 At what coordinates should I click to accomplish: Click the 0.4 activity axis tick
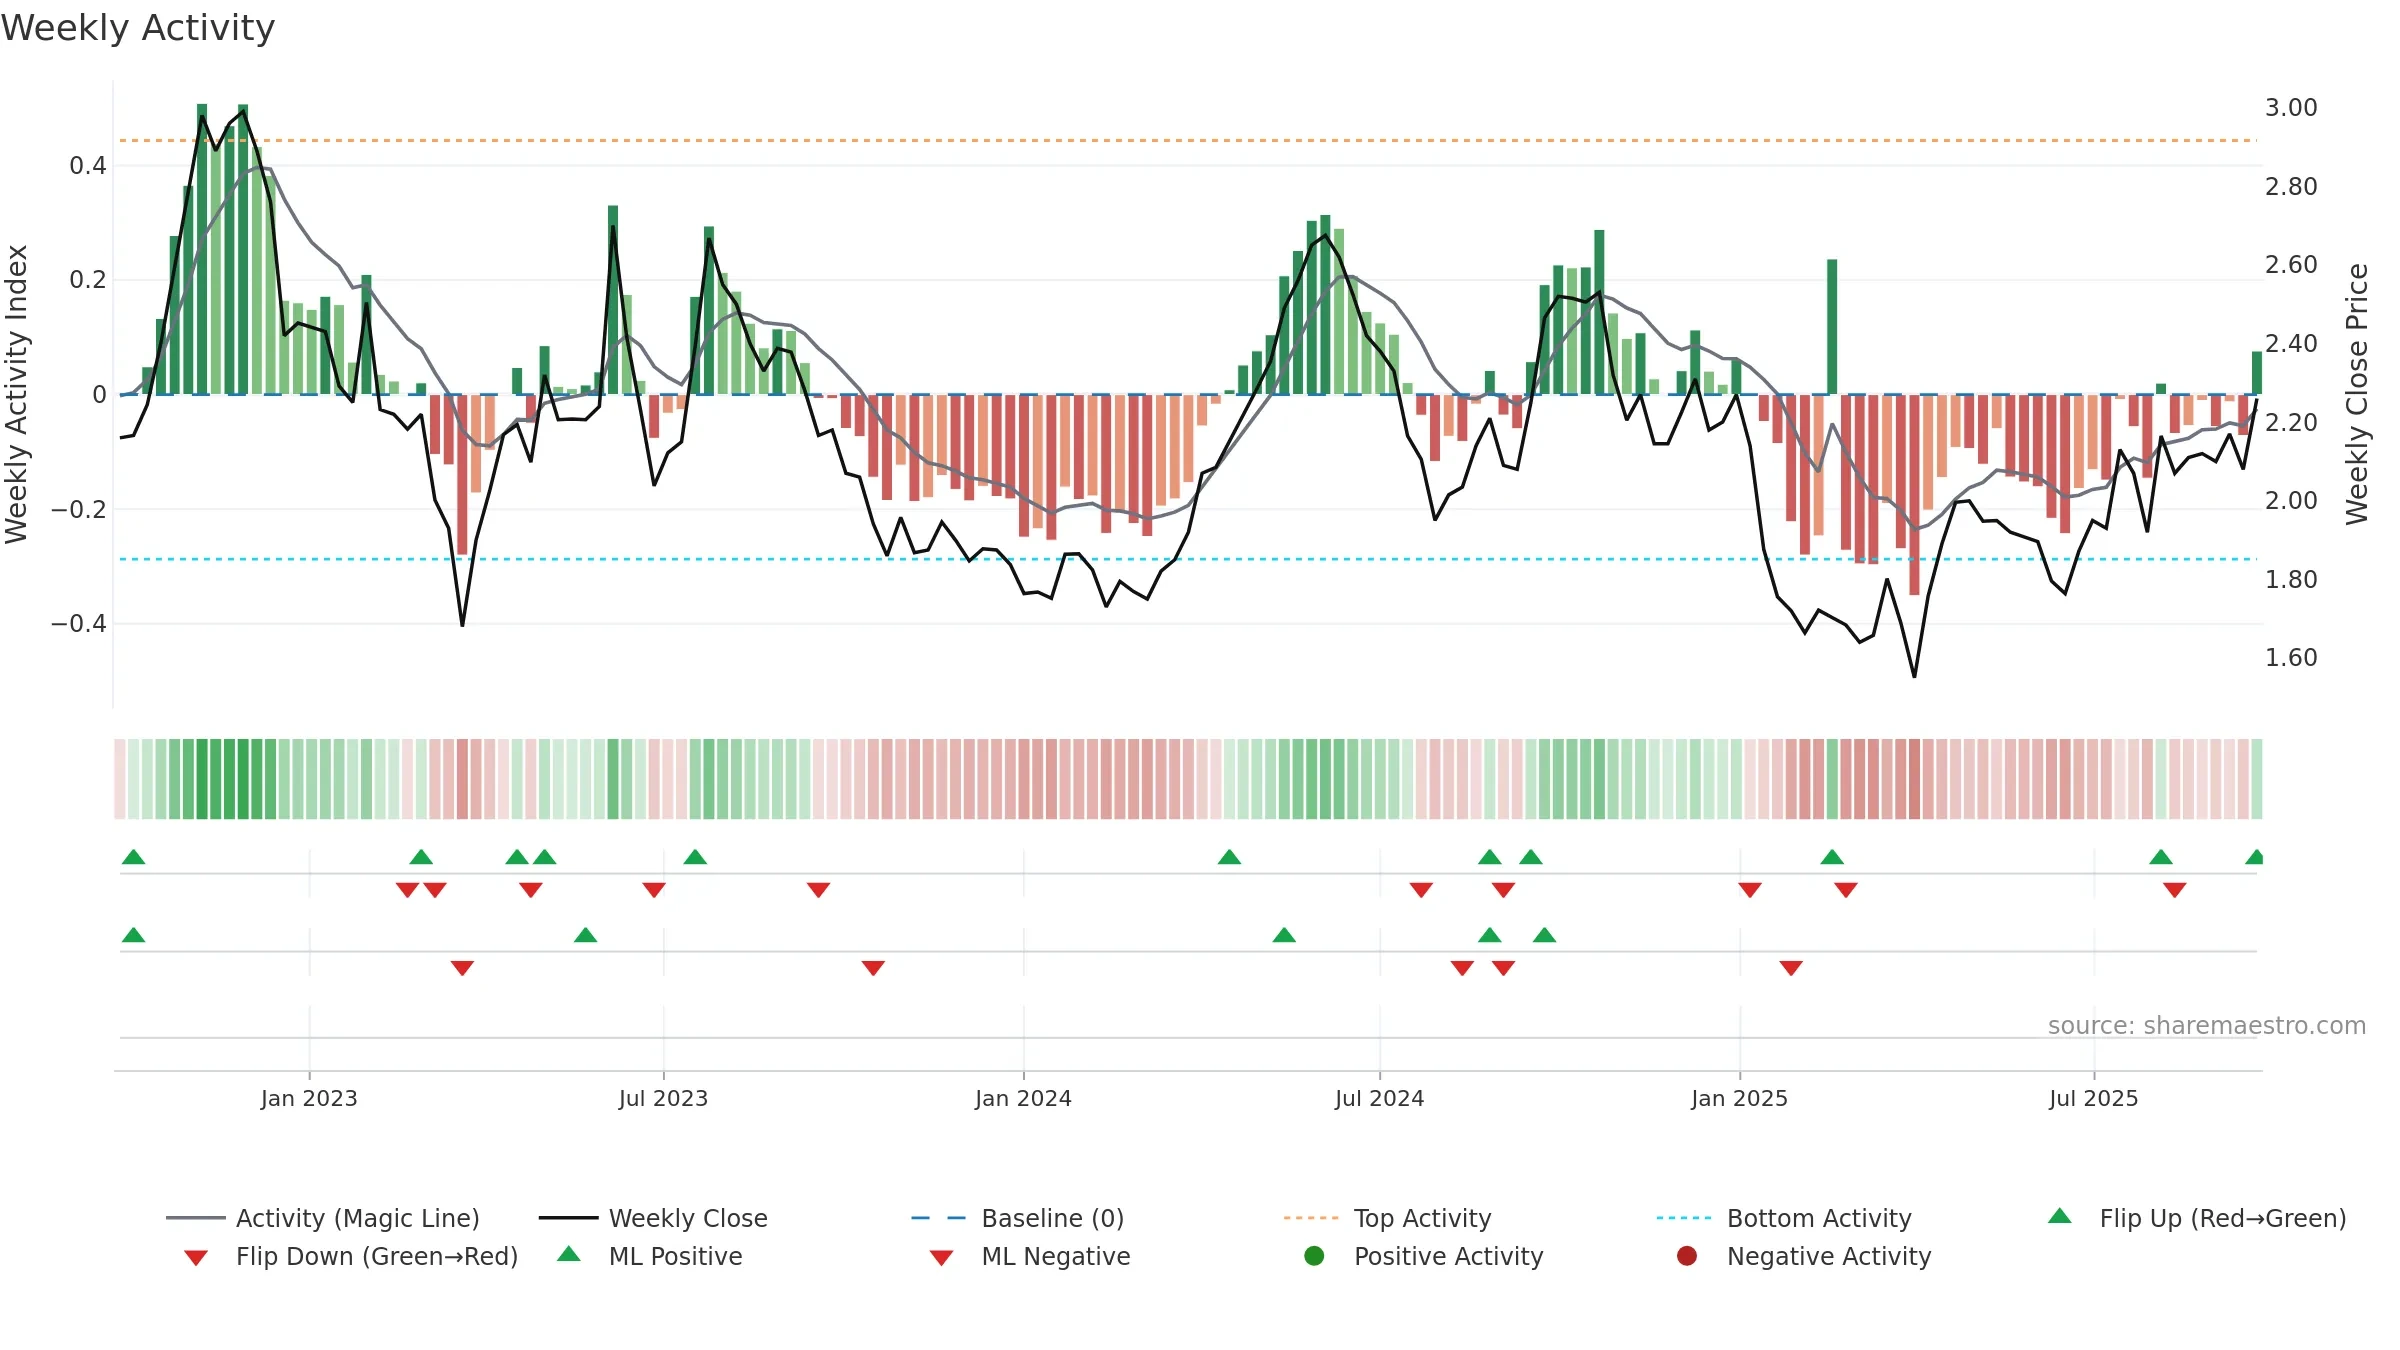[x=88, y=165]
